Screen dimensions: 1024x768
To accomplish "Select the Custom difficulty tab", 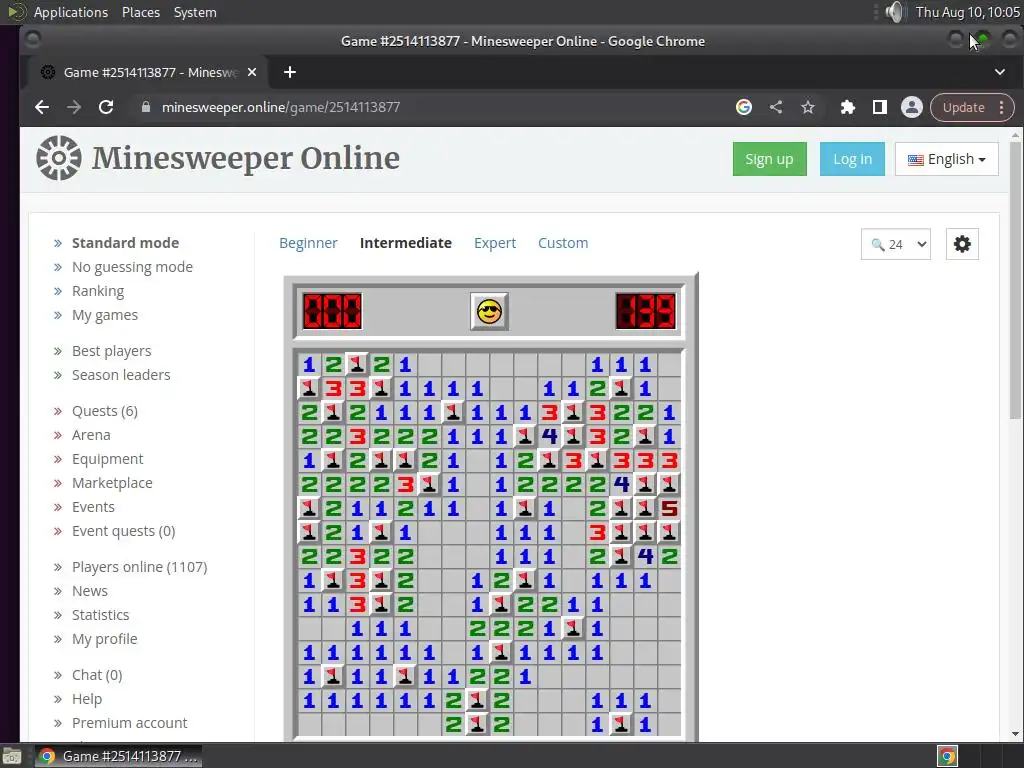I will (563, 243).
